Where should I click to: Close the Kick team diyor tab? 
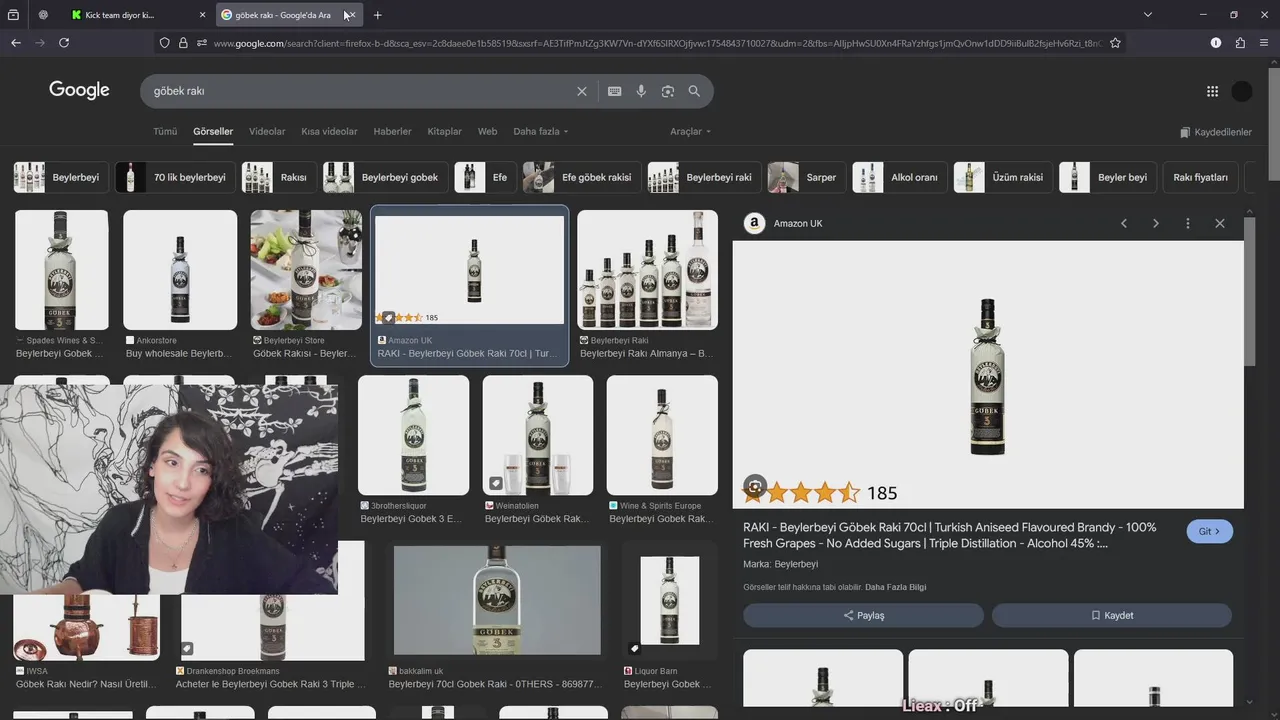[202, 15]
